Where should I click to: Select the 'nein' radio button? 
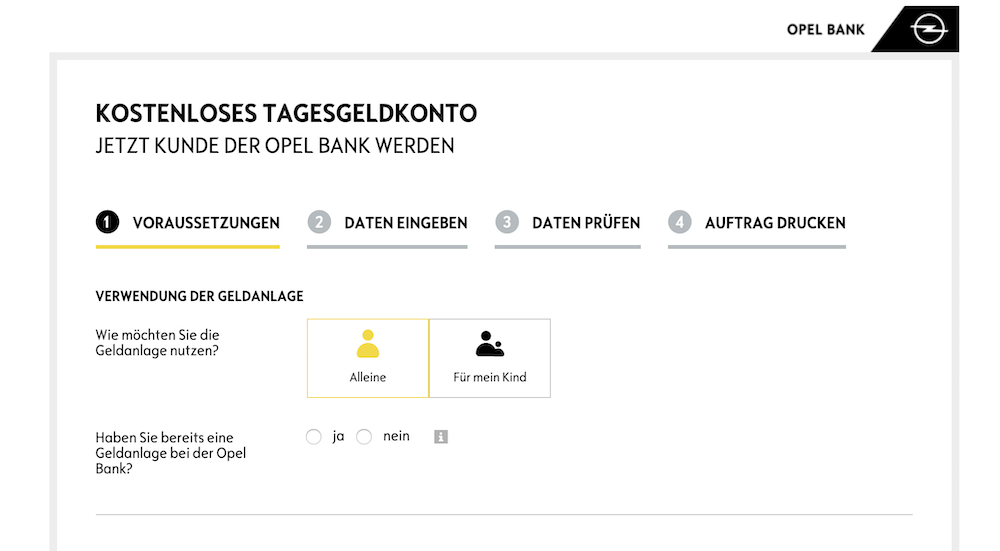click(364, 437)
